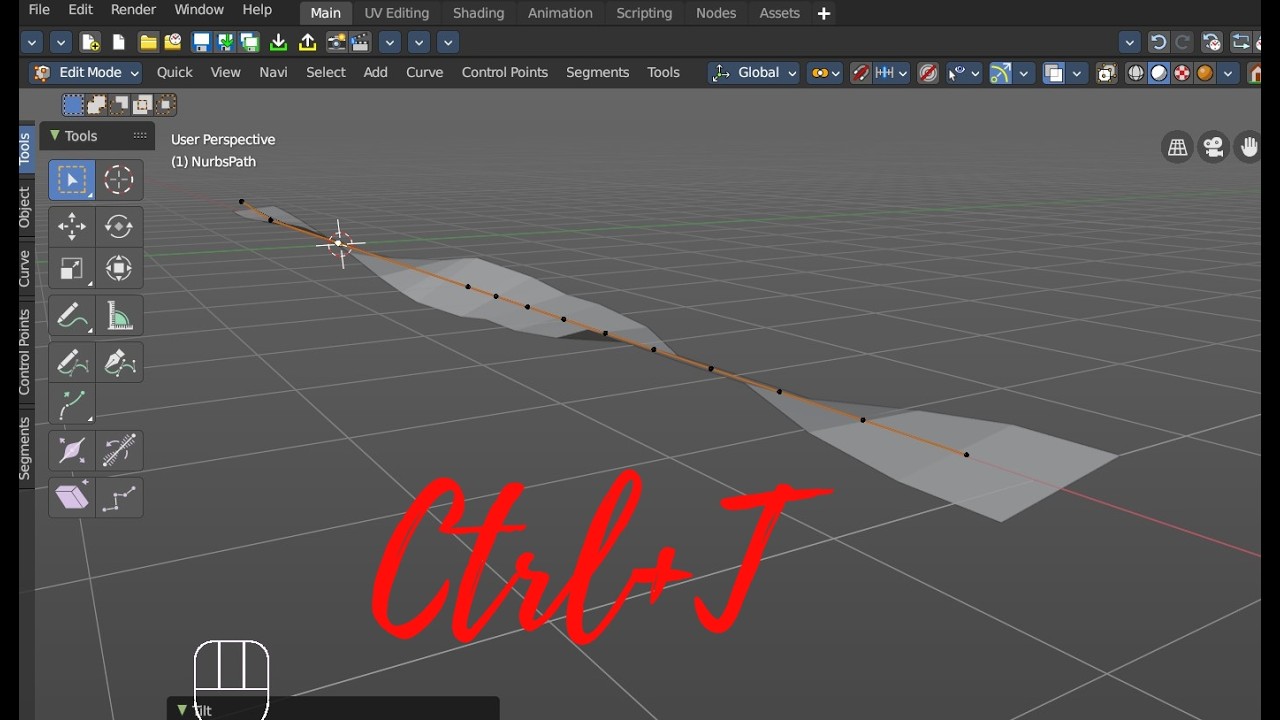Select the Cursor tool
The height and width of the screenshot is (720, 1280).
(119, 180)
